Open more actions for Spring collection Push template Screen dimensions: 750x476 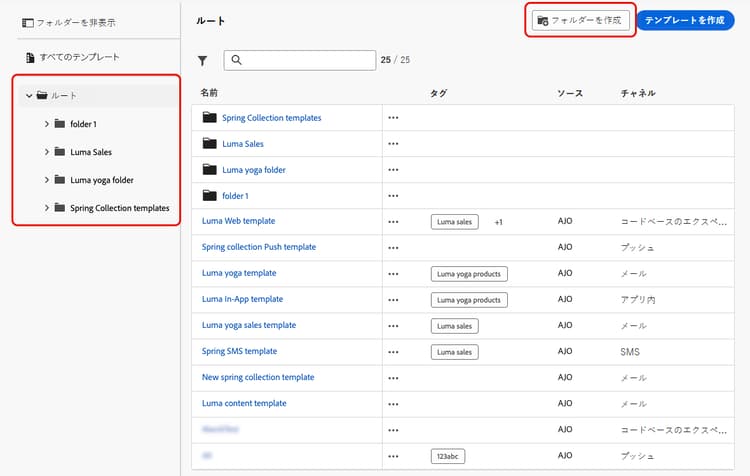tap(393, 248)
